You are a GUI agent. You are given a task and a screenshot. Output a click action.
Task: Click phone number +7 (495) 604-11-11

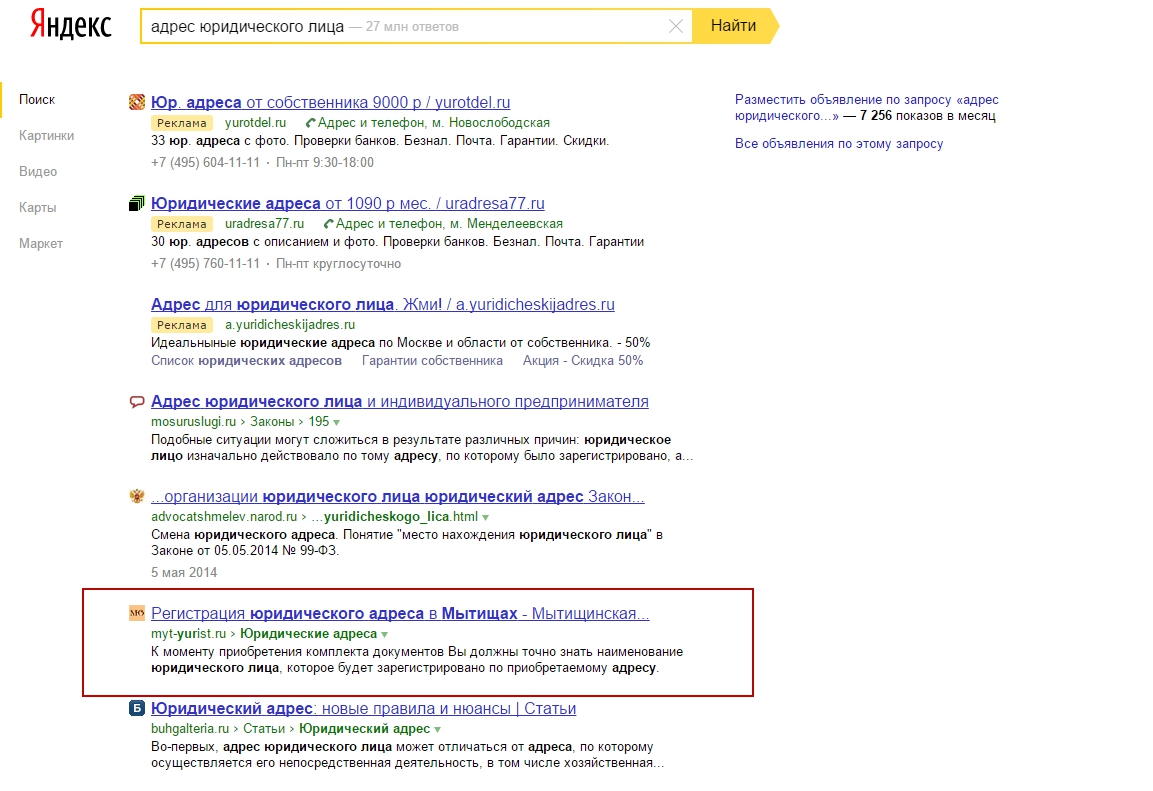pos(205,162)
